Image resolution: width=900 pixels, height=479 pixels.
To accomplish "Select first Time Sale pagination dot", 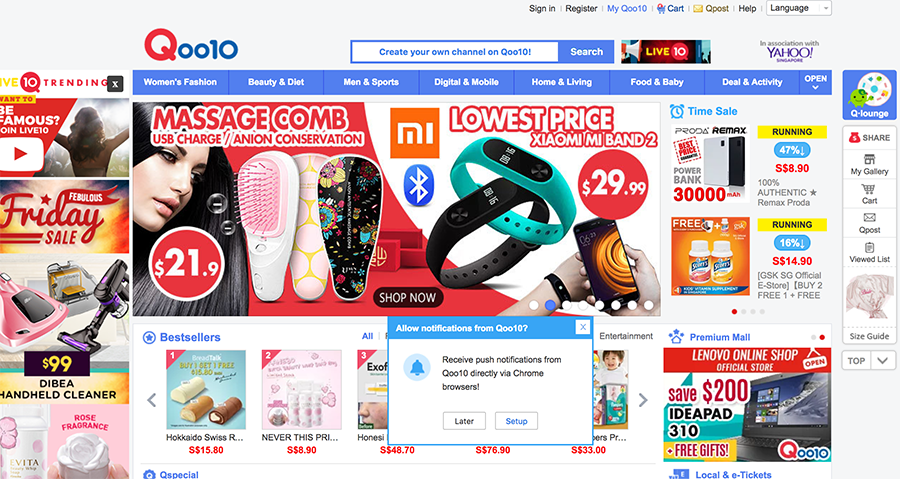I will pos(734,311).
